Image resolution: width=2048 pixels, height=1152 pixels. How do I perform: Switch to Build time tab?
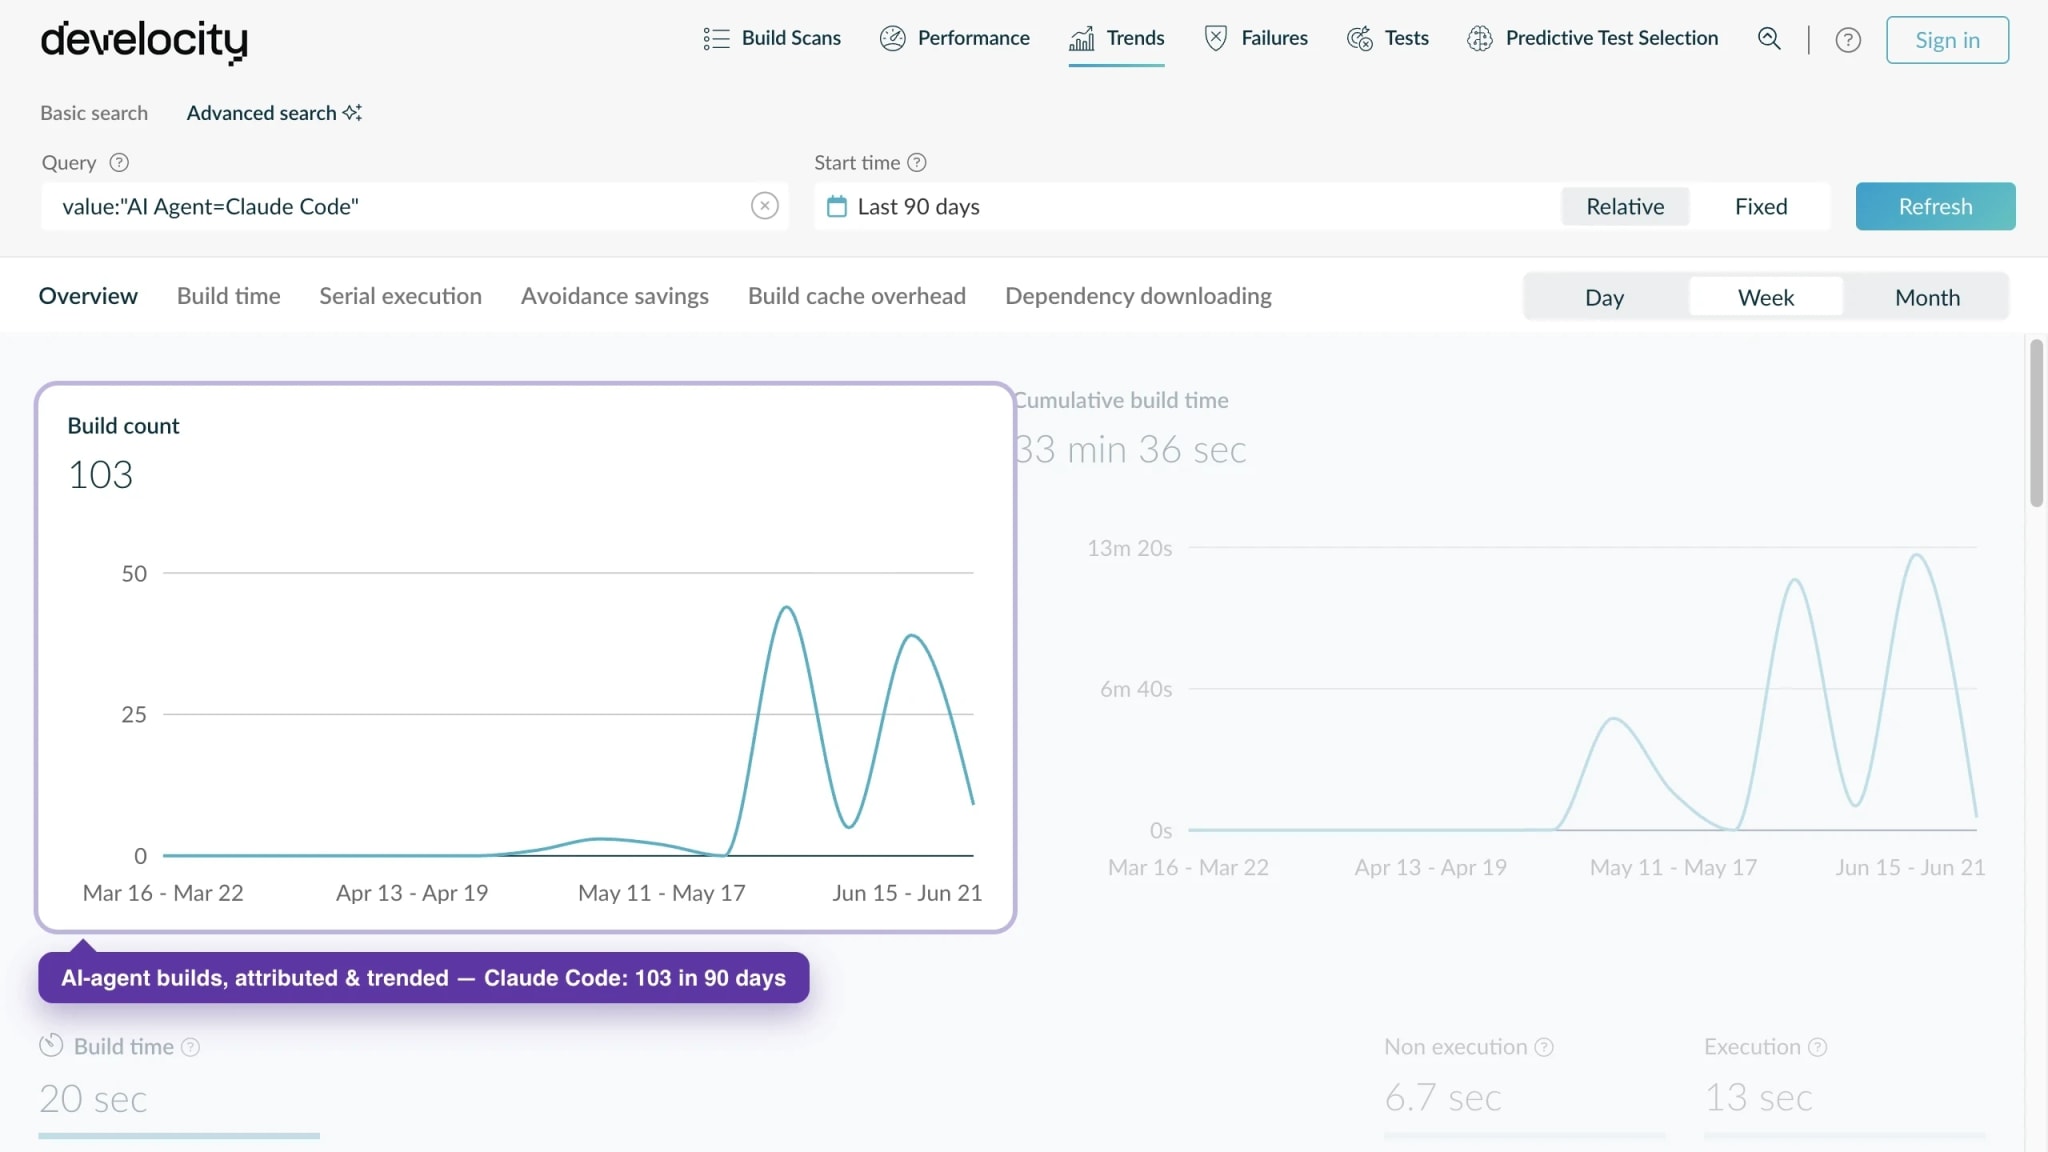coord(228,296)
